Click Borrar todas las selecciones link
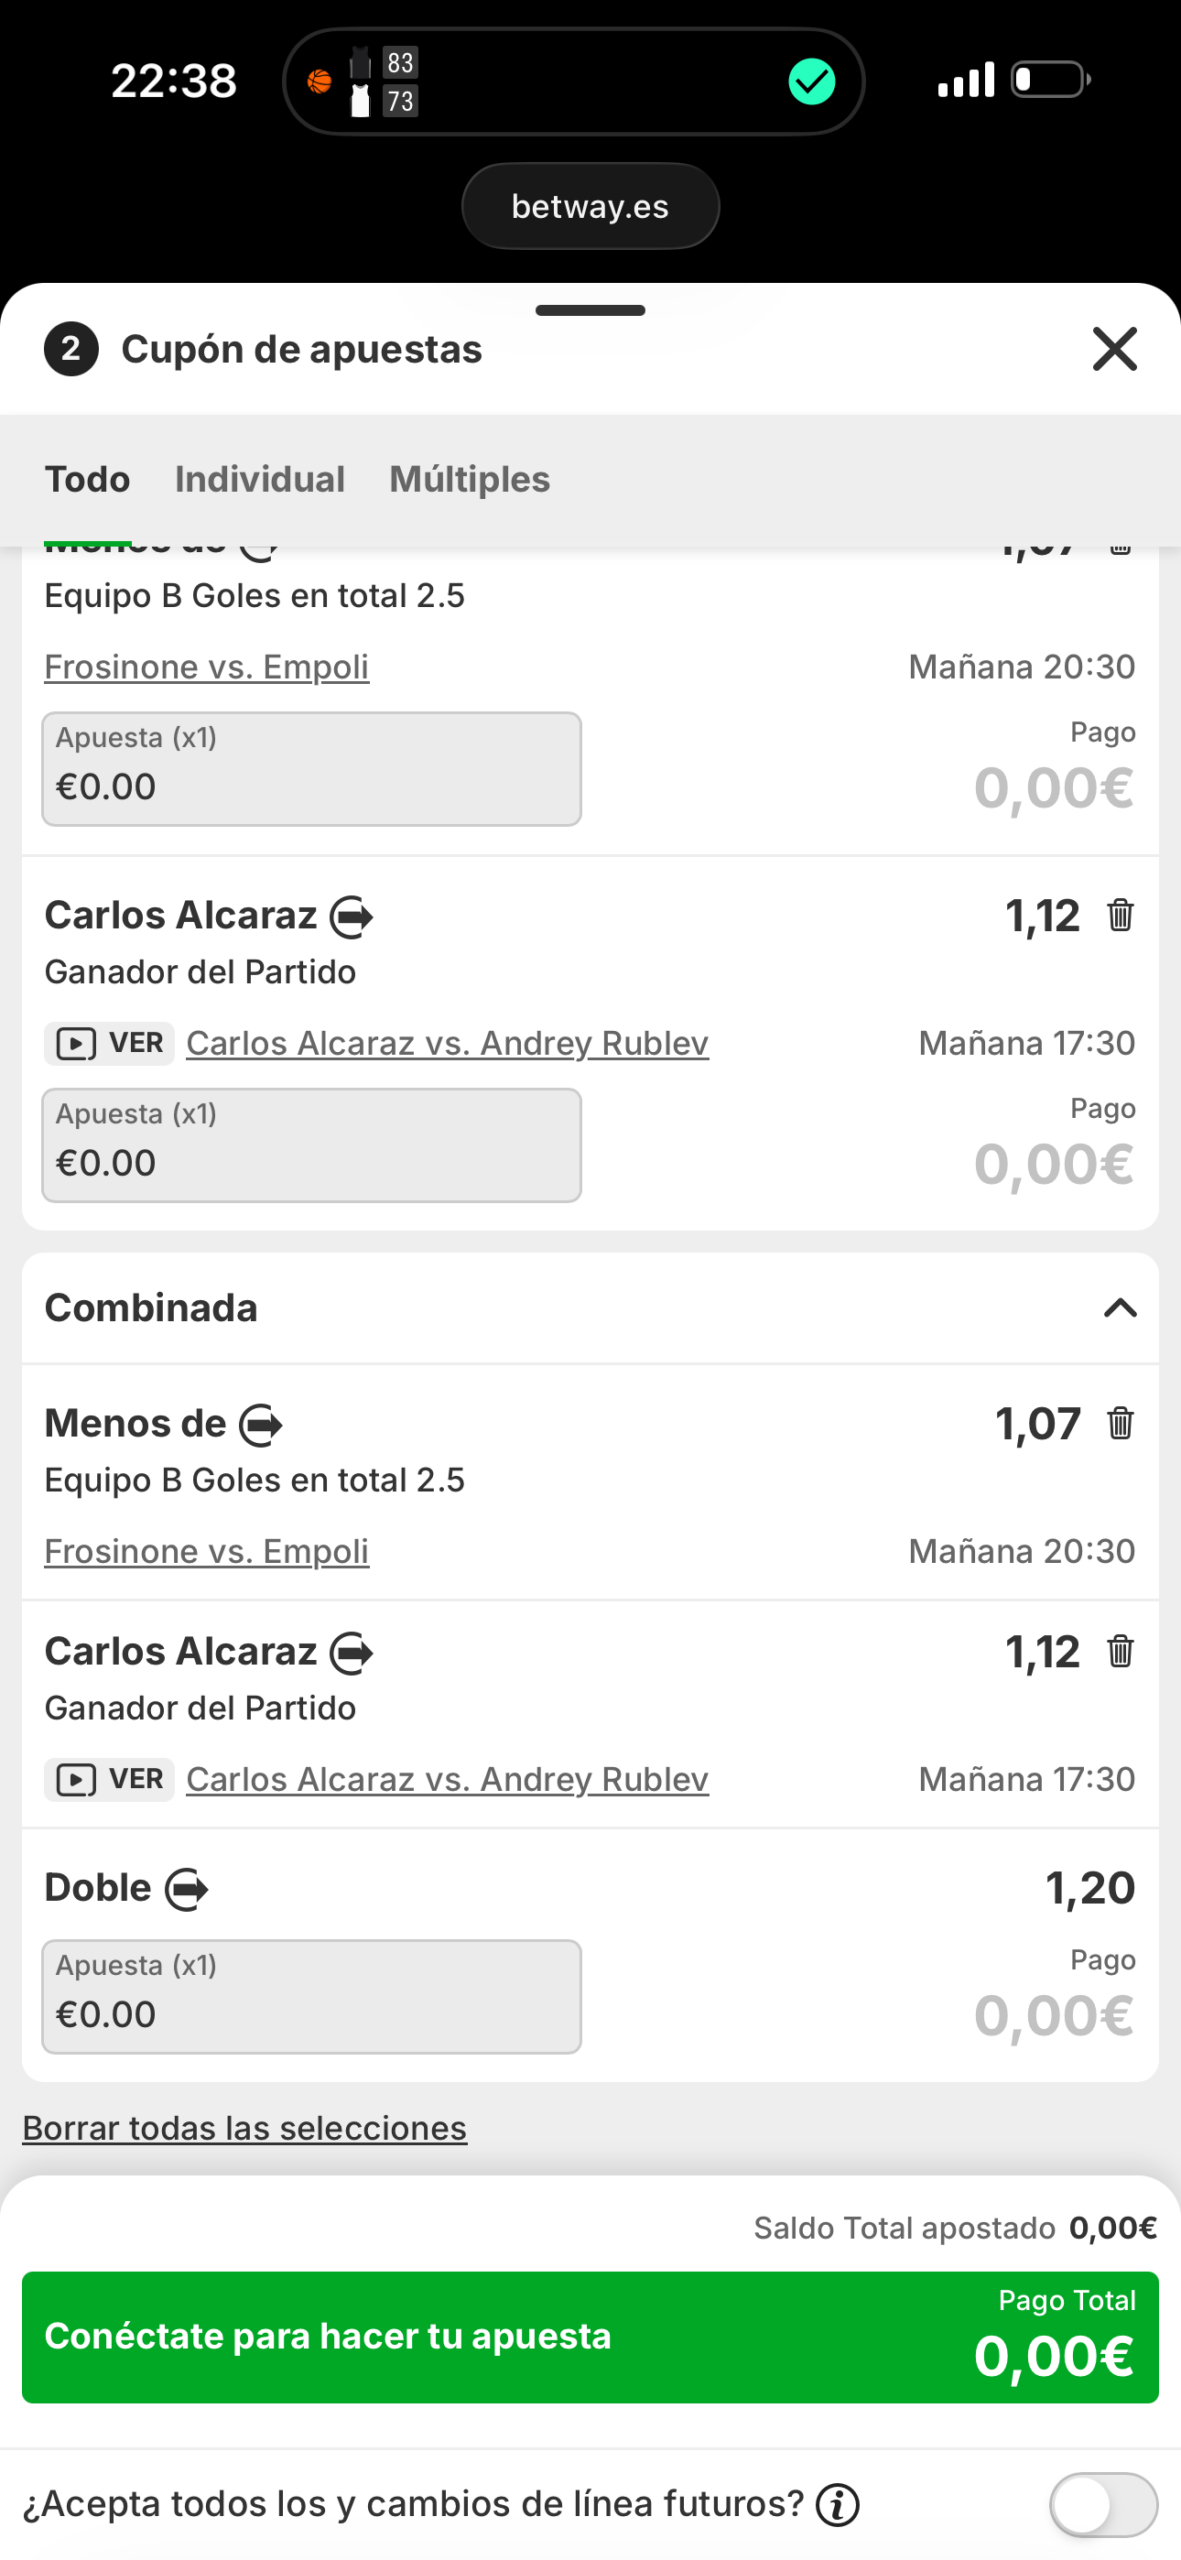Image resolution: width=1181 pixels, height=2560 pixels. point(244,2128)
